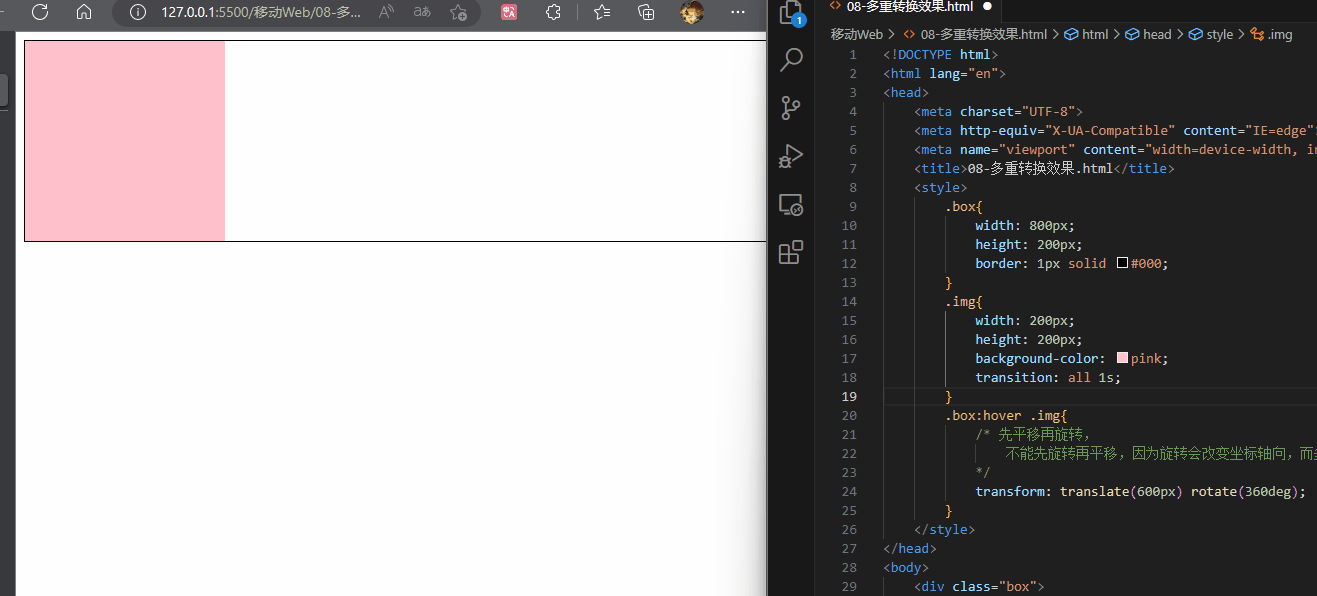Refresh the browser page

[x=40, y=12]
